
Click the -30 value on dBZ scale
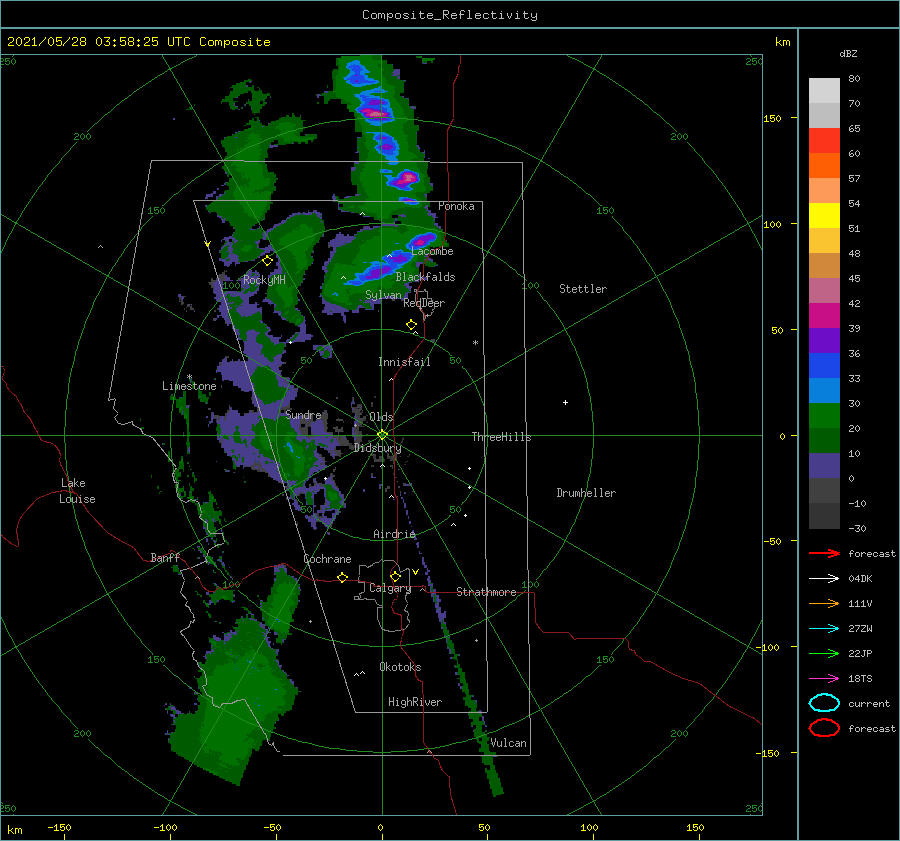coord(857,528)
